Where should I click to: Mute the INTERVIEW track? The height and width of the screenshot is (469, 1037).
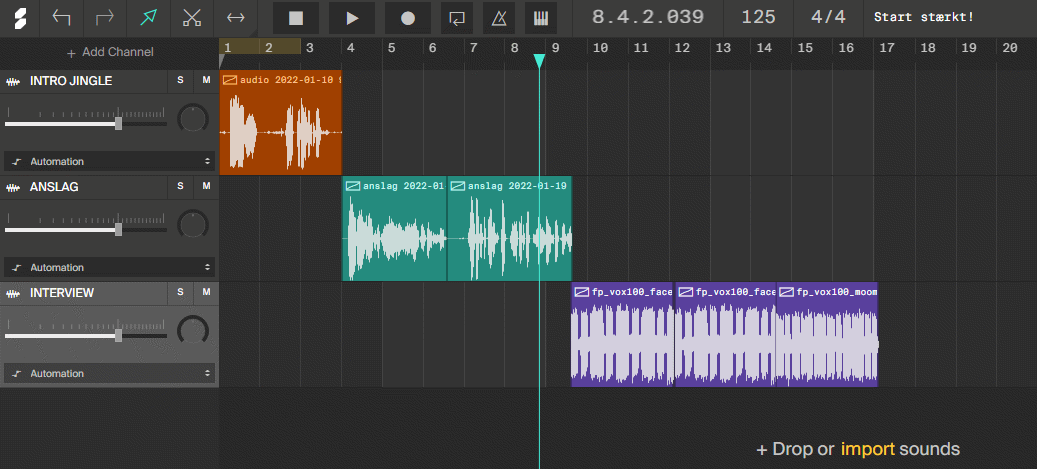pos(206,292)
